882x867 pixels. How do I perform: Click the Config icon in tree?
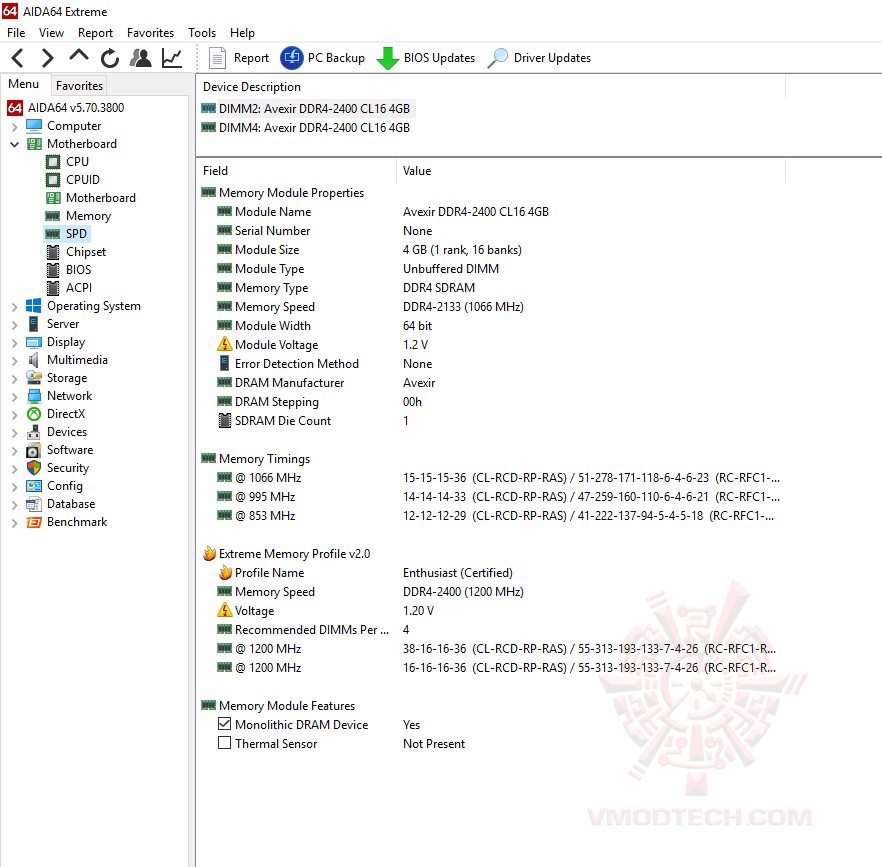pos(34,486)
